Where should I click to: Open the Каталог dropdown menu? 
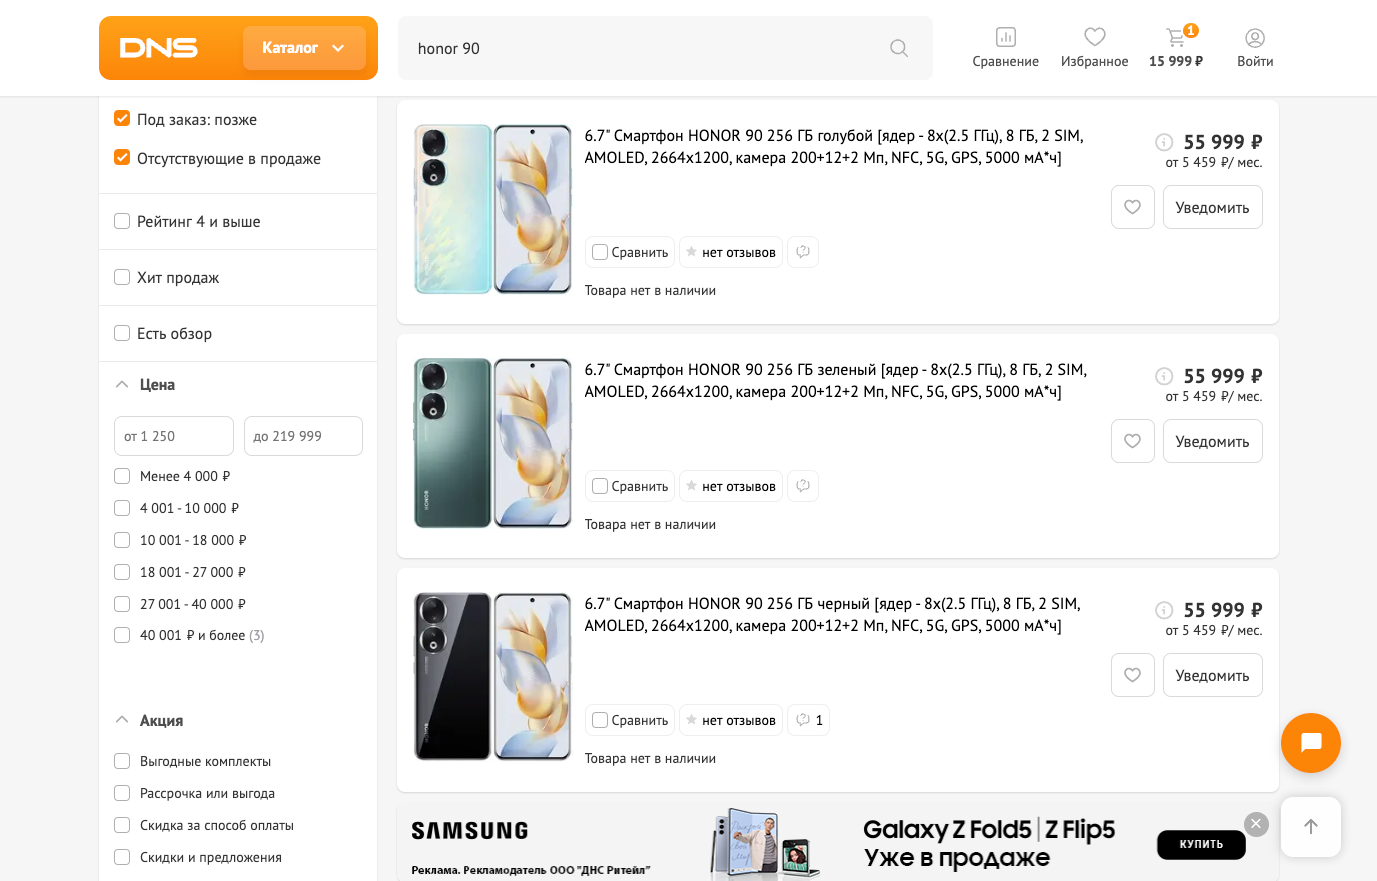click(x=303, y=48)
